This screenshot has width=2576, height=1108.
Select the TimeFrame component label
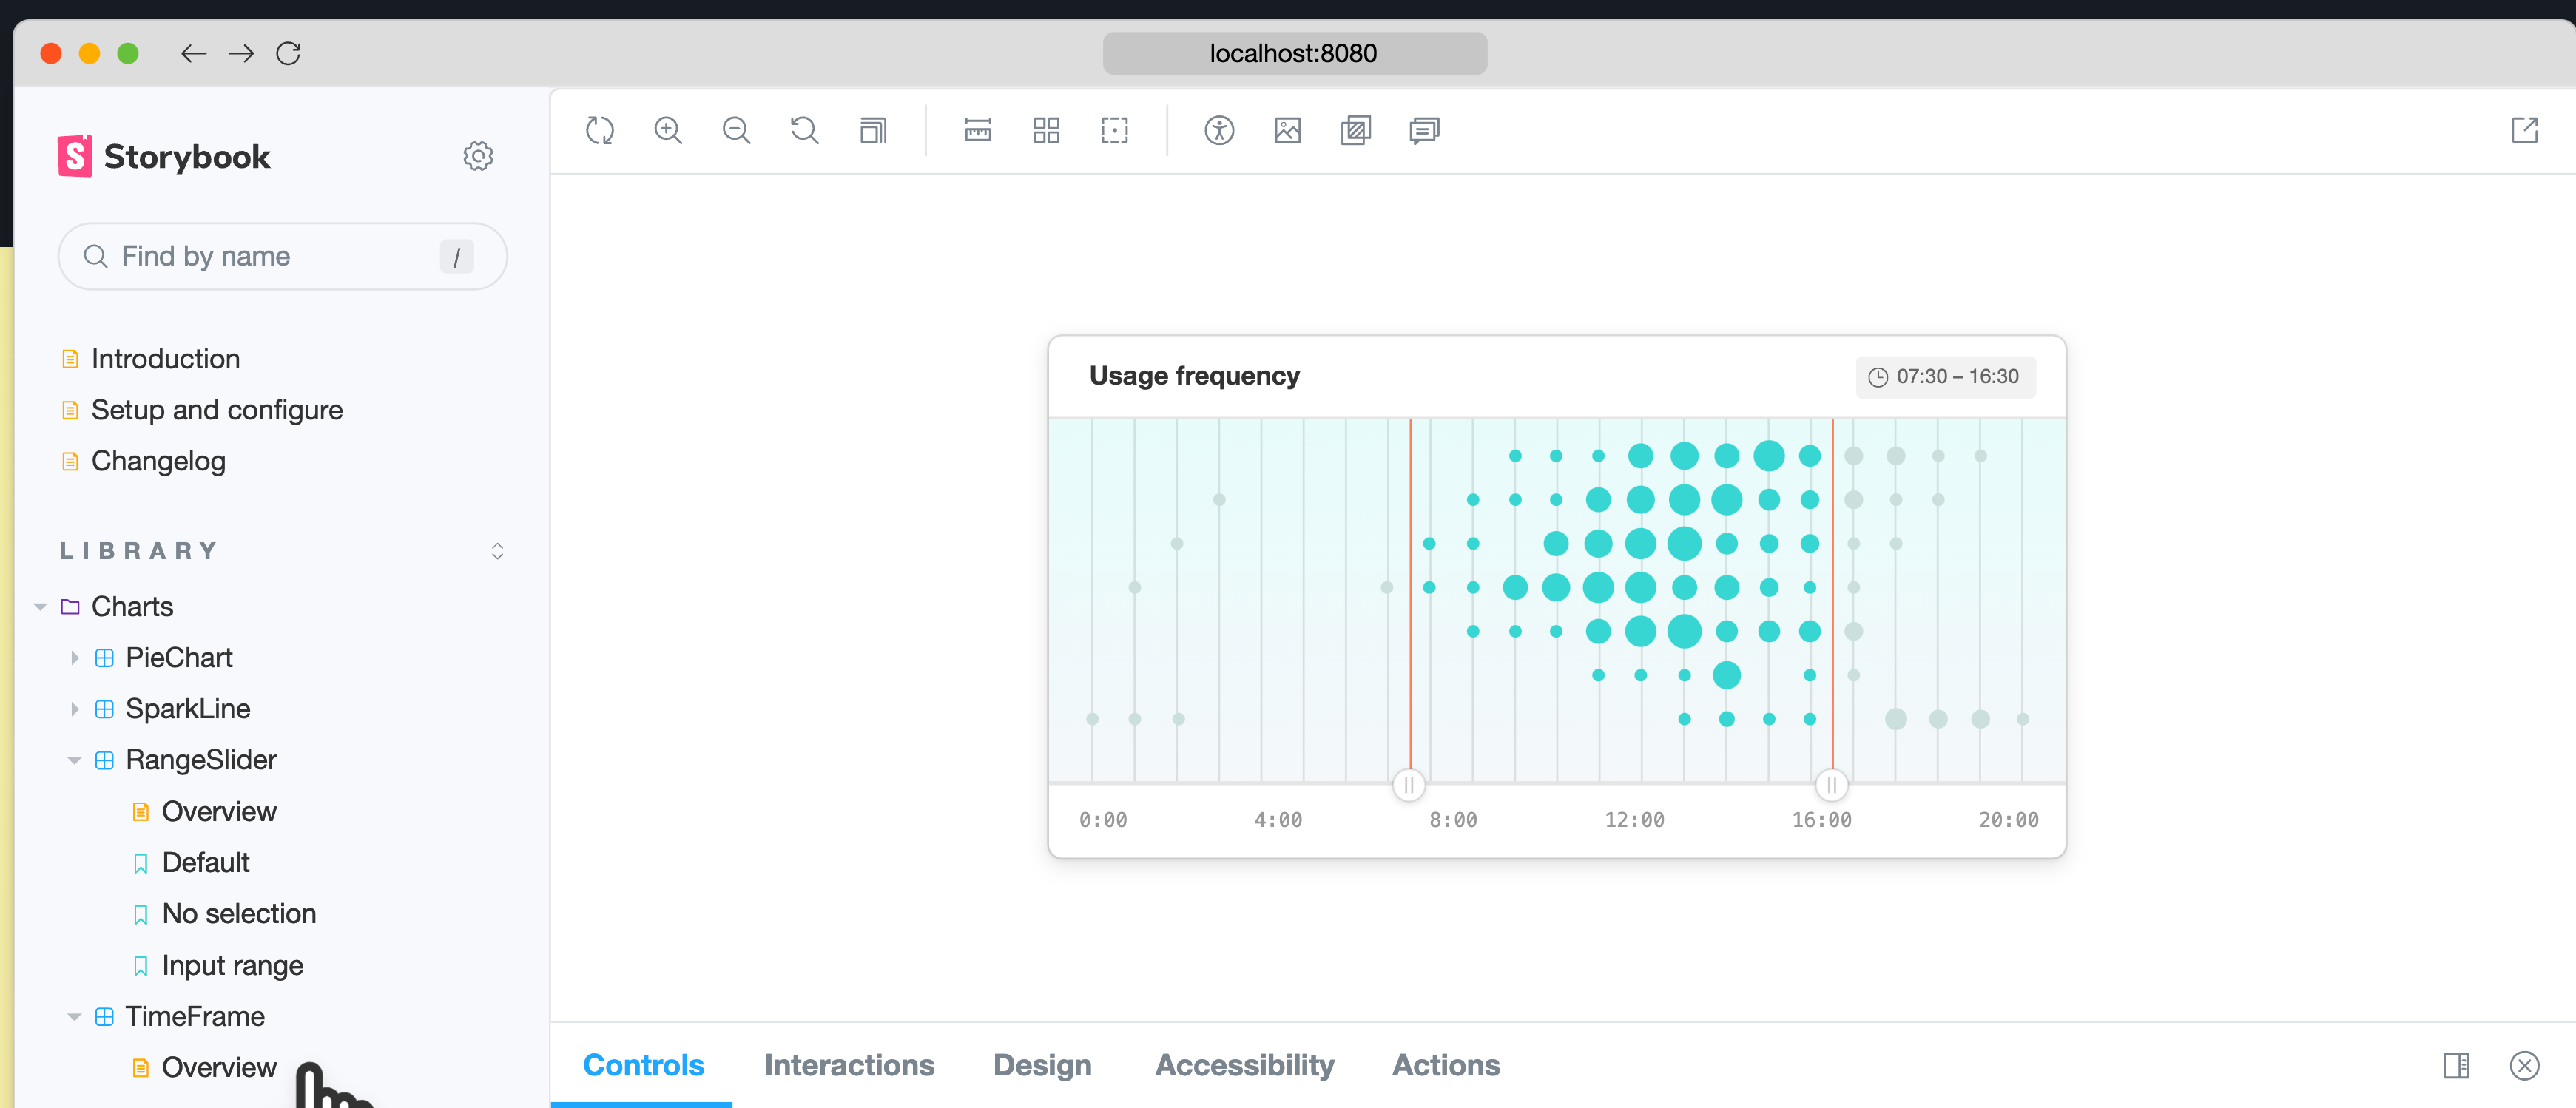[x=195, y=1016]
